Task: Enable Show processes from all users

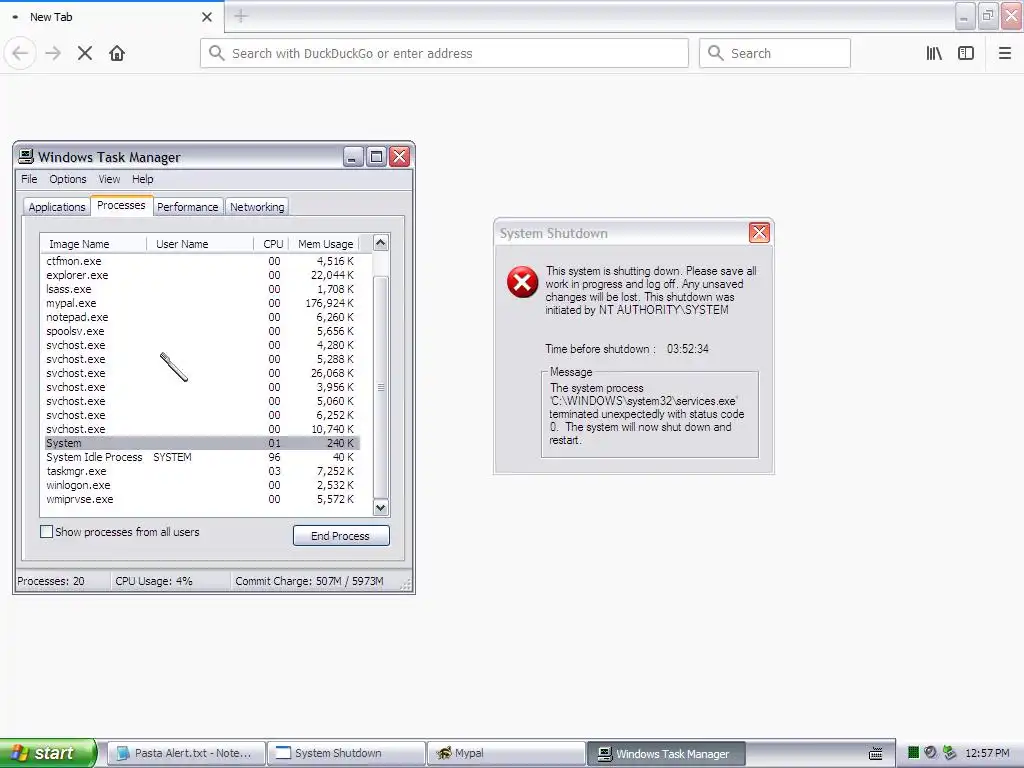Action: pyautogui.click(x=46, y=532)
